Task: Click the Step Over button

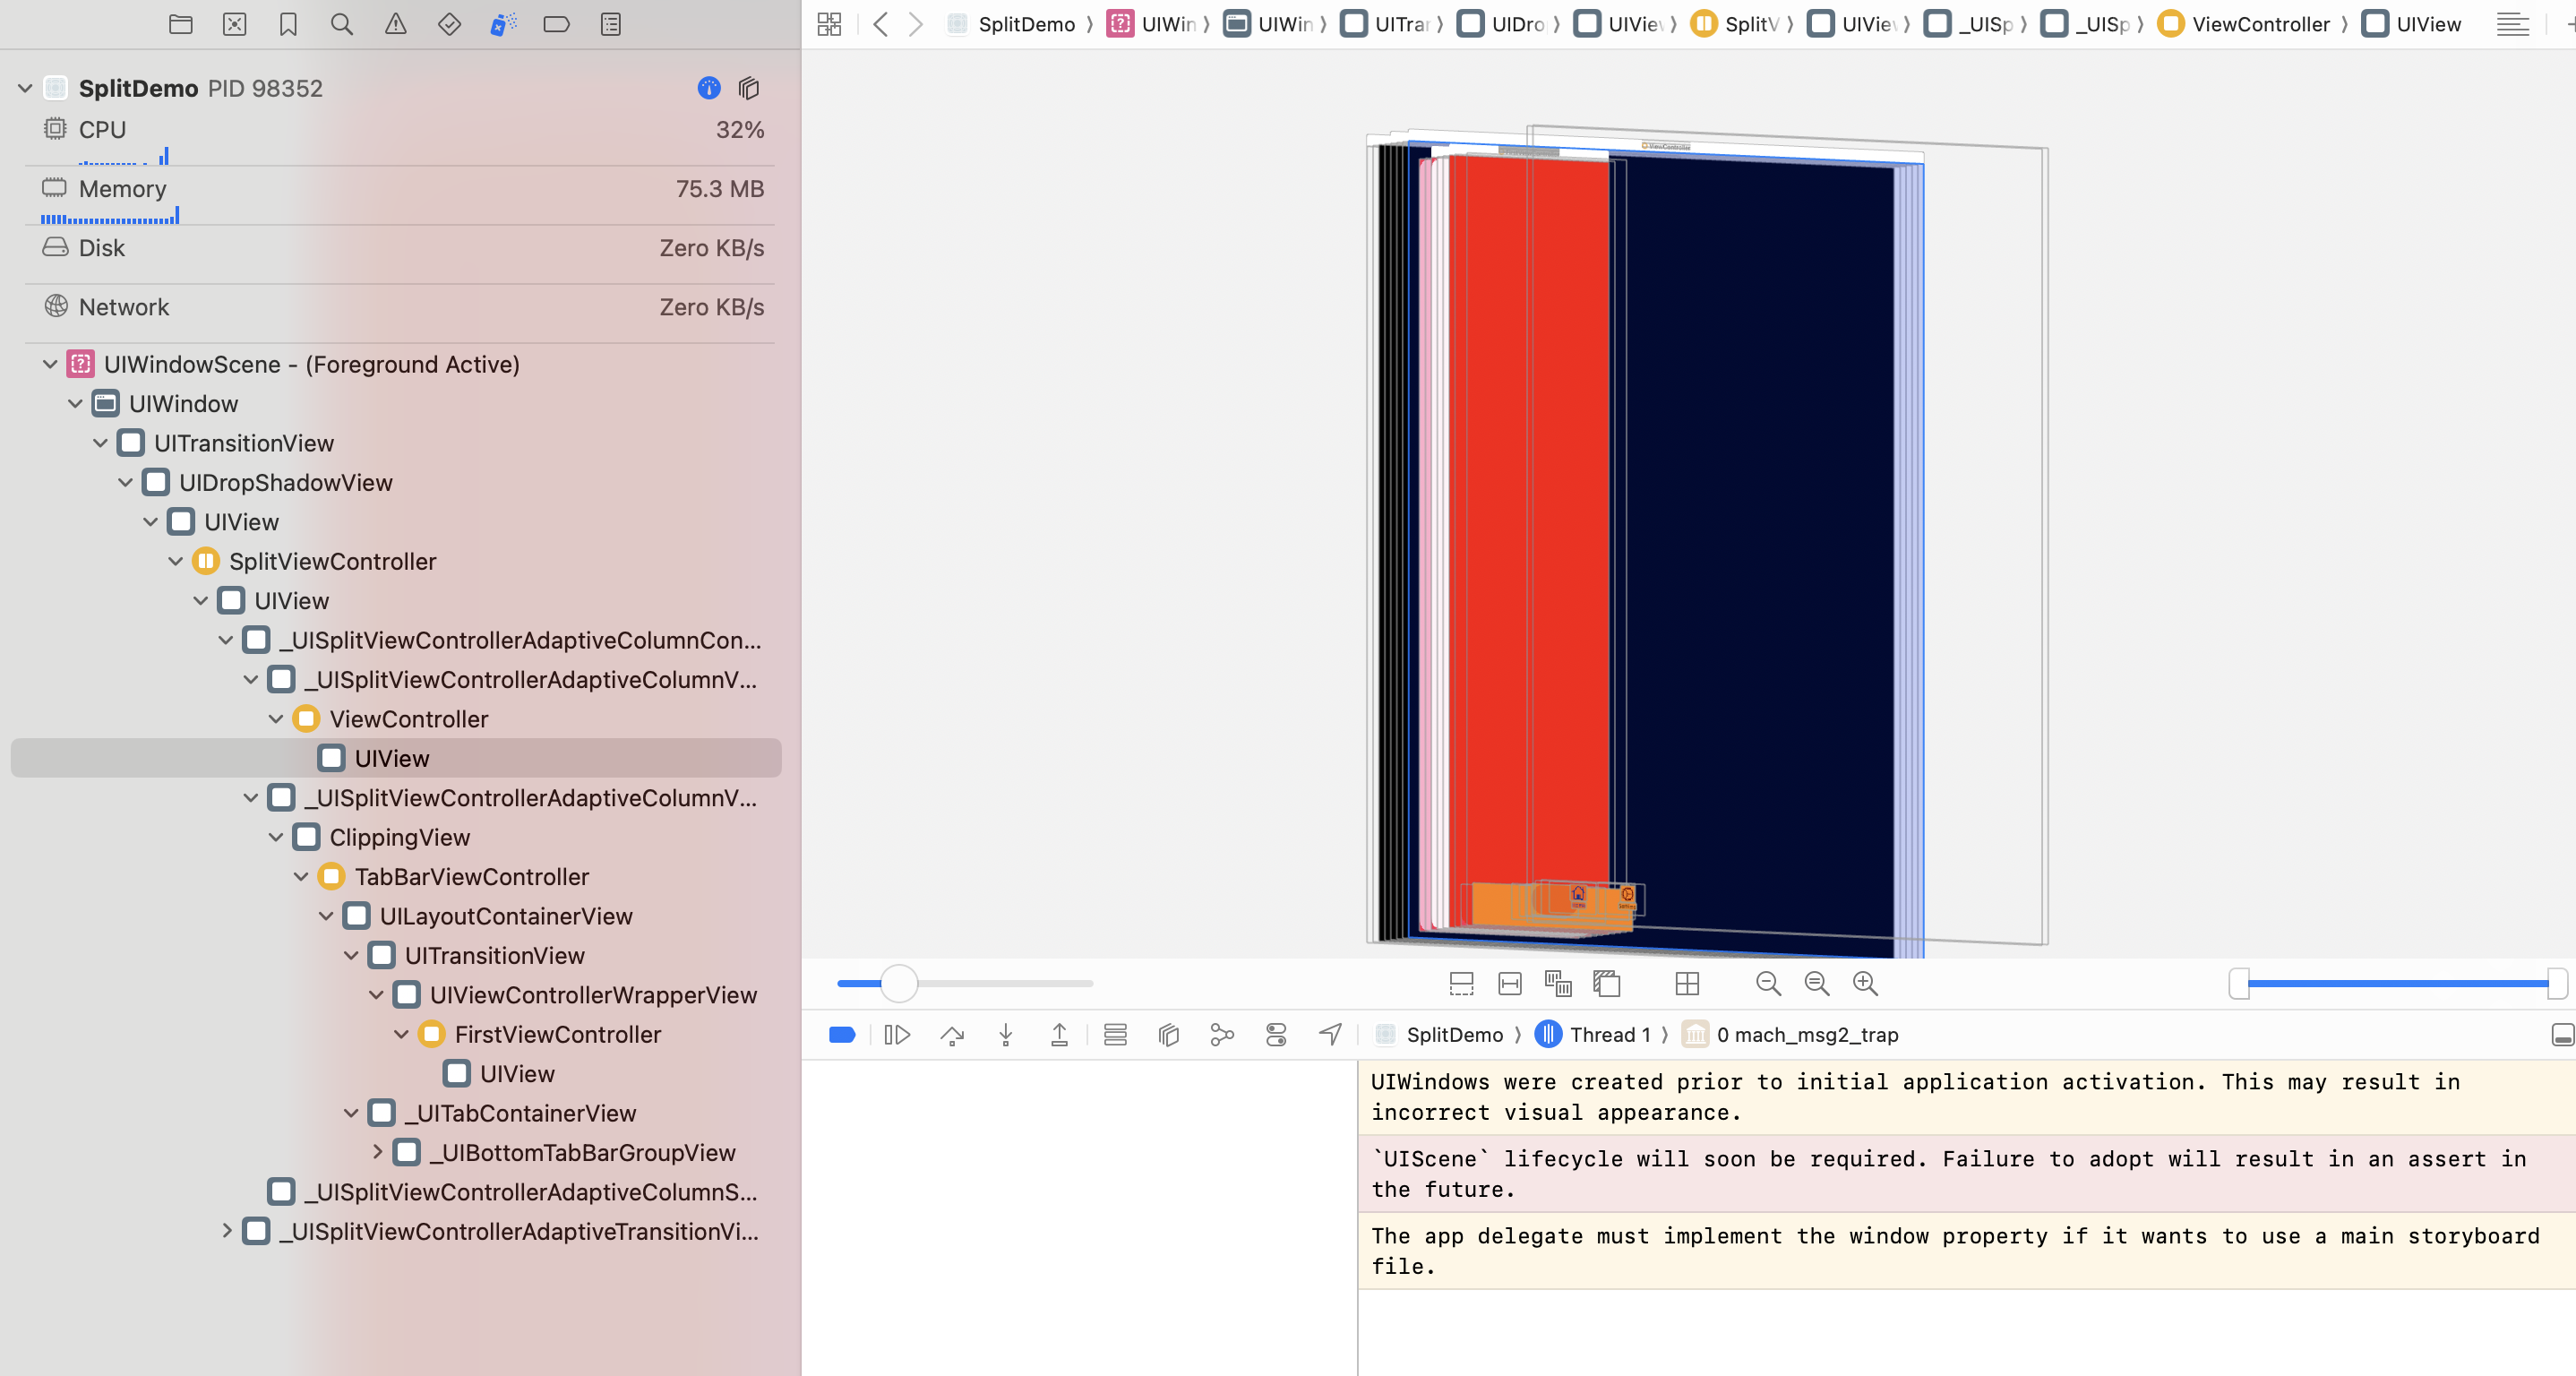Action: click(x=952, y=1035)
